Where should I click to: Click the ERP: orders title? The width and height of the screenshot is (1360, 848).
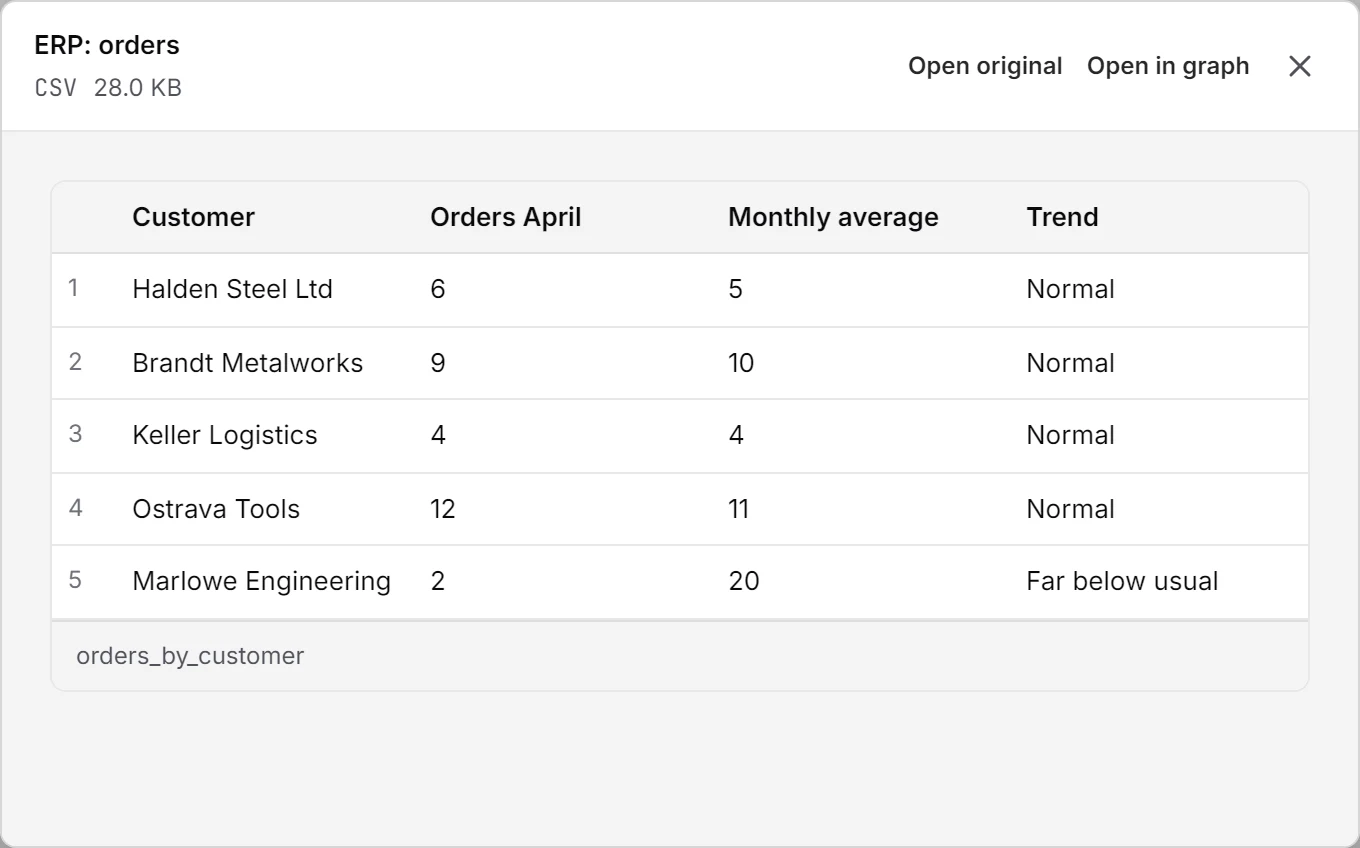(x=107, y=45)
